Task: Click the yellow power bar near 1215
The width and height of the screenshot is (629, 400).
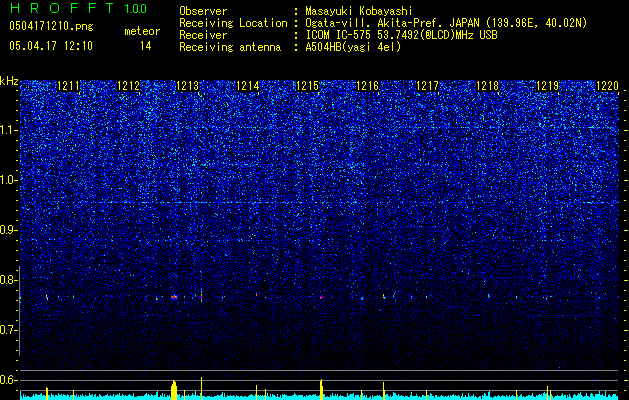Action: pos(321,390)
